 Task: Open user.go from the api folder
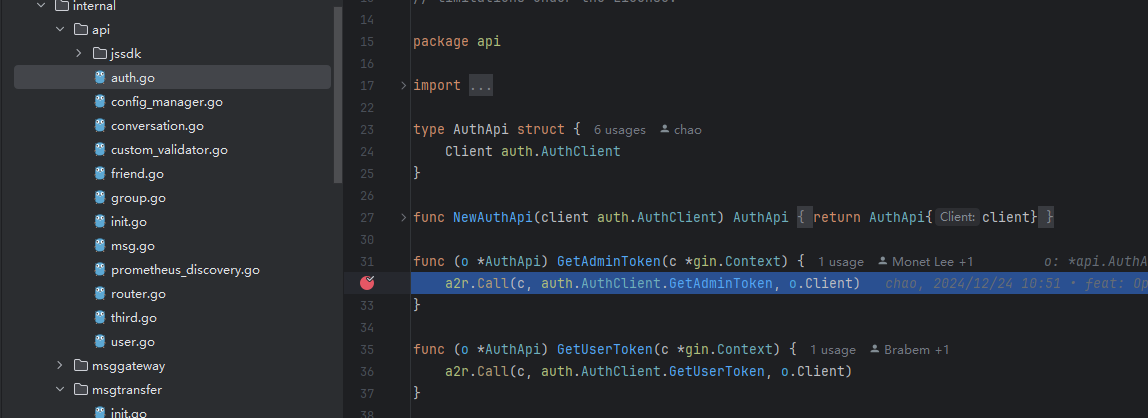tap(132, 342)
